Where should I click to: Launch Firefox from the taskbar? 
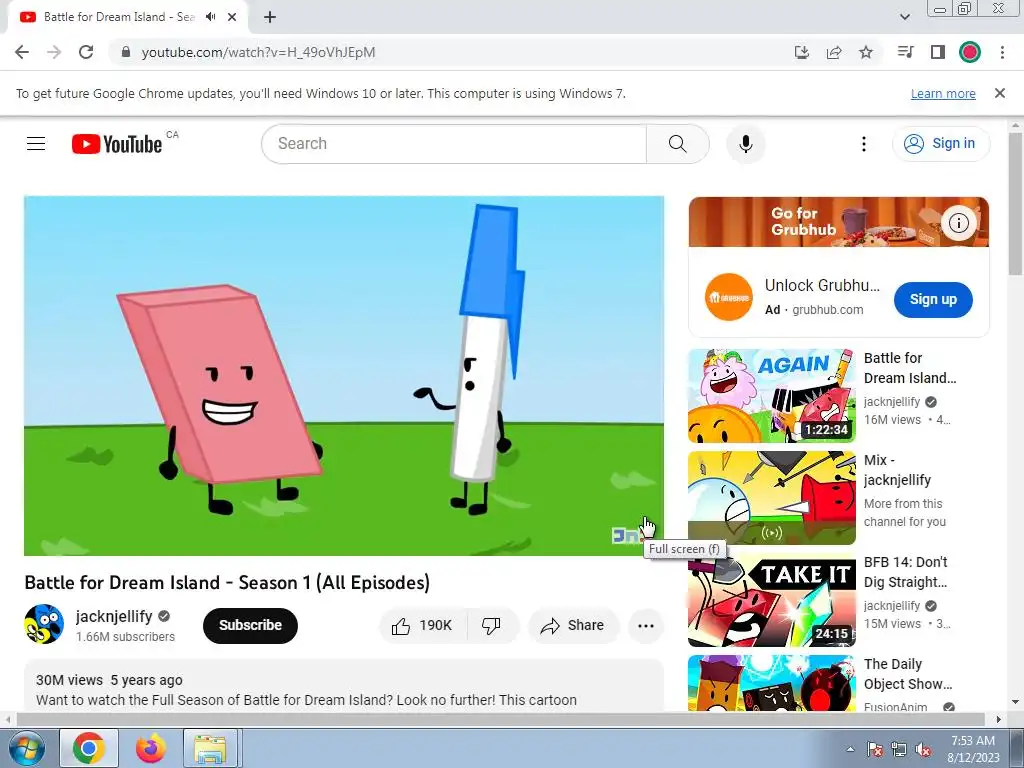pos(151,748)
